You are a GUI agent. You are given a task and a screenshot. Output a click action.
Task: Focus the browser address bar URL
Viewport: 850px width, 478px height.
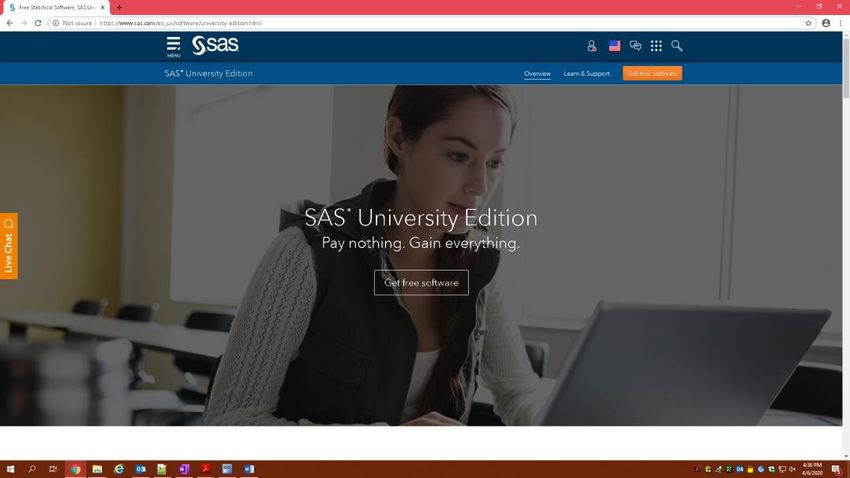pyautogui.click(x=181, y=23)
